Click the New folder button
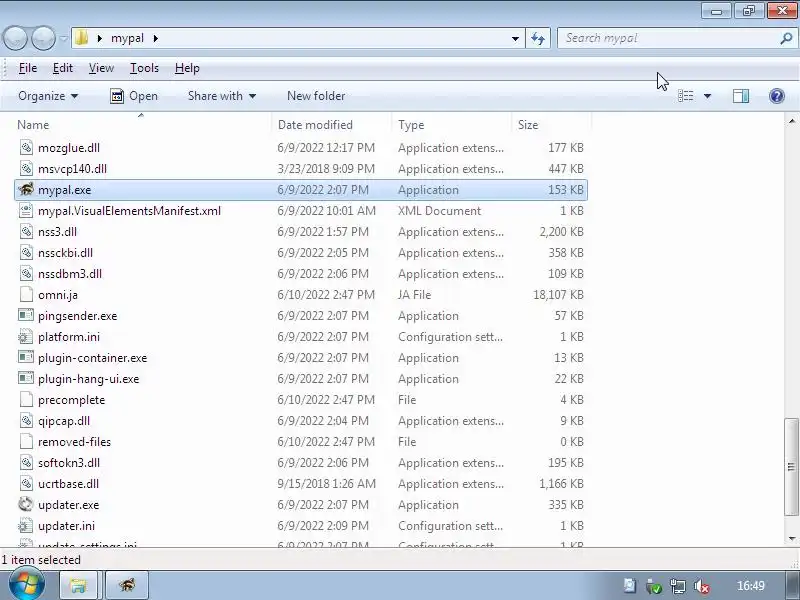 316,96
